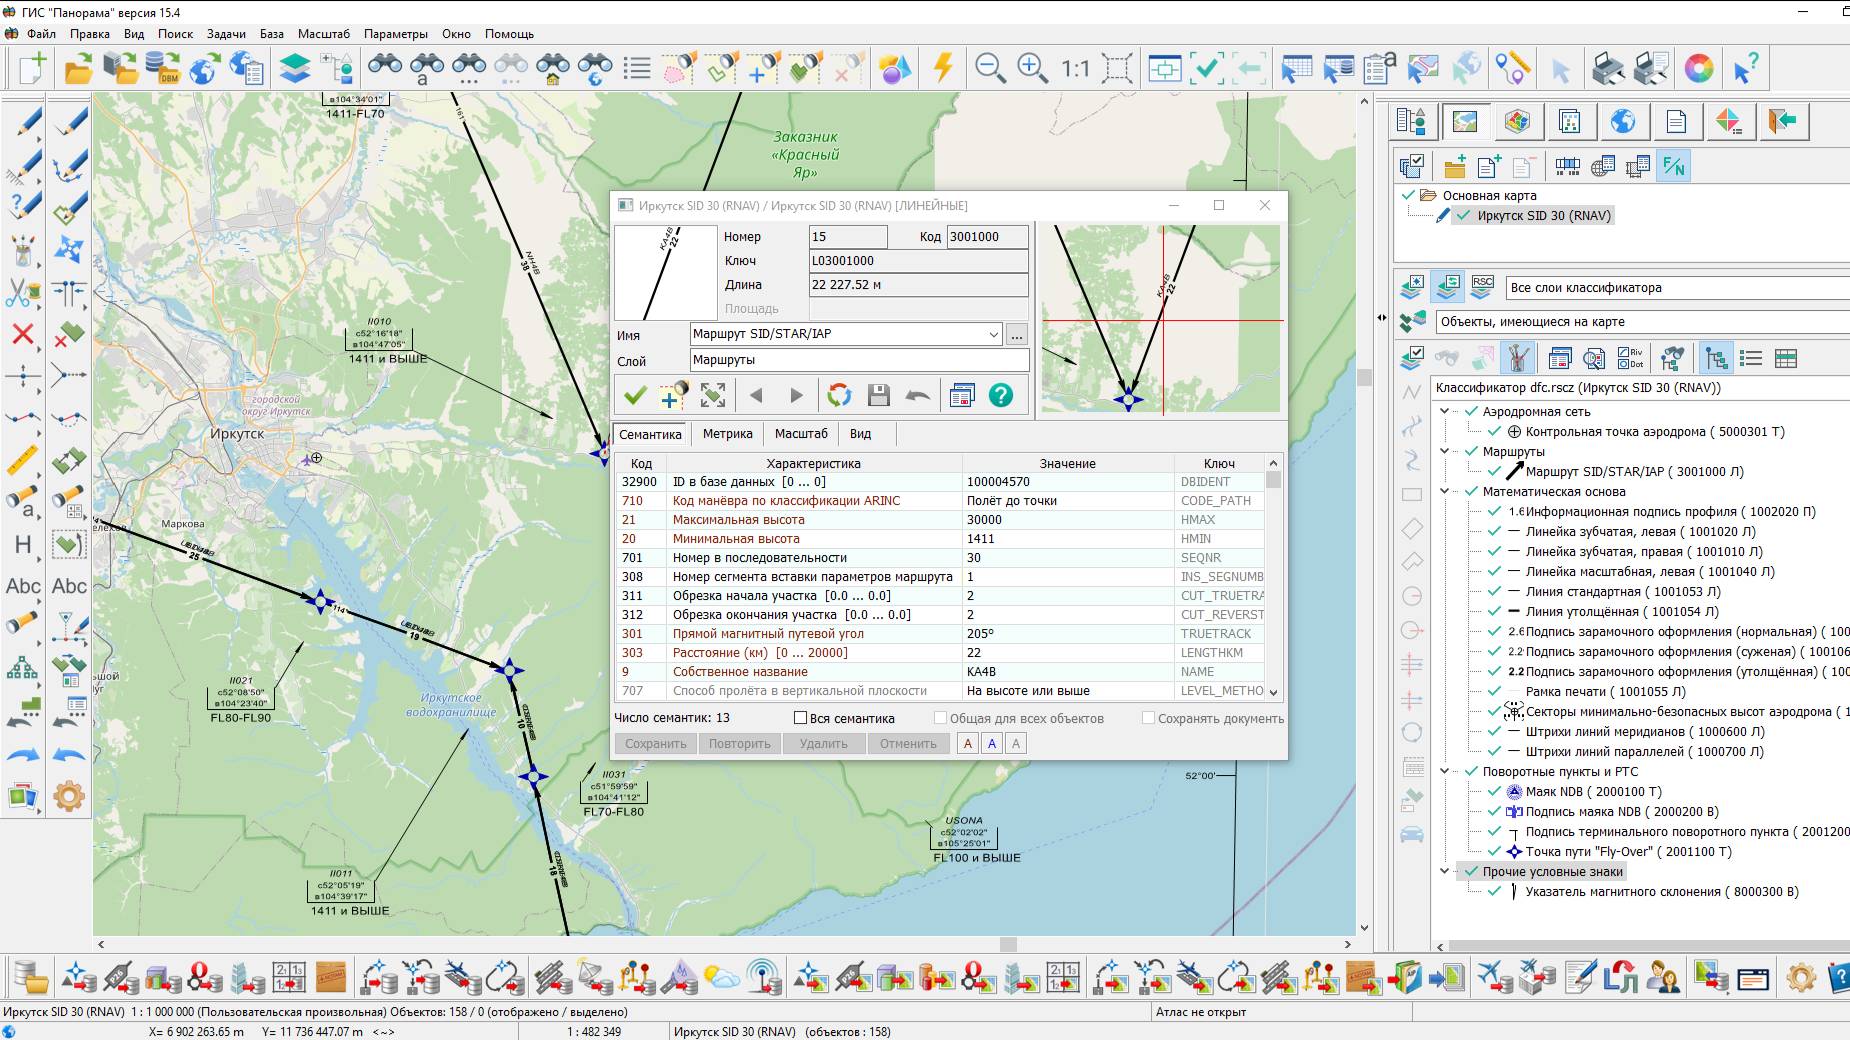Collapse the Аэродромная сеть tree node
The width and height of the screenshot is (1850, 1040).
[x=1445, y=412]
